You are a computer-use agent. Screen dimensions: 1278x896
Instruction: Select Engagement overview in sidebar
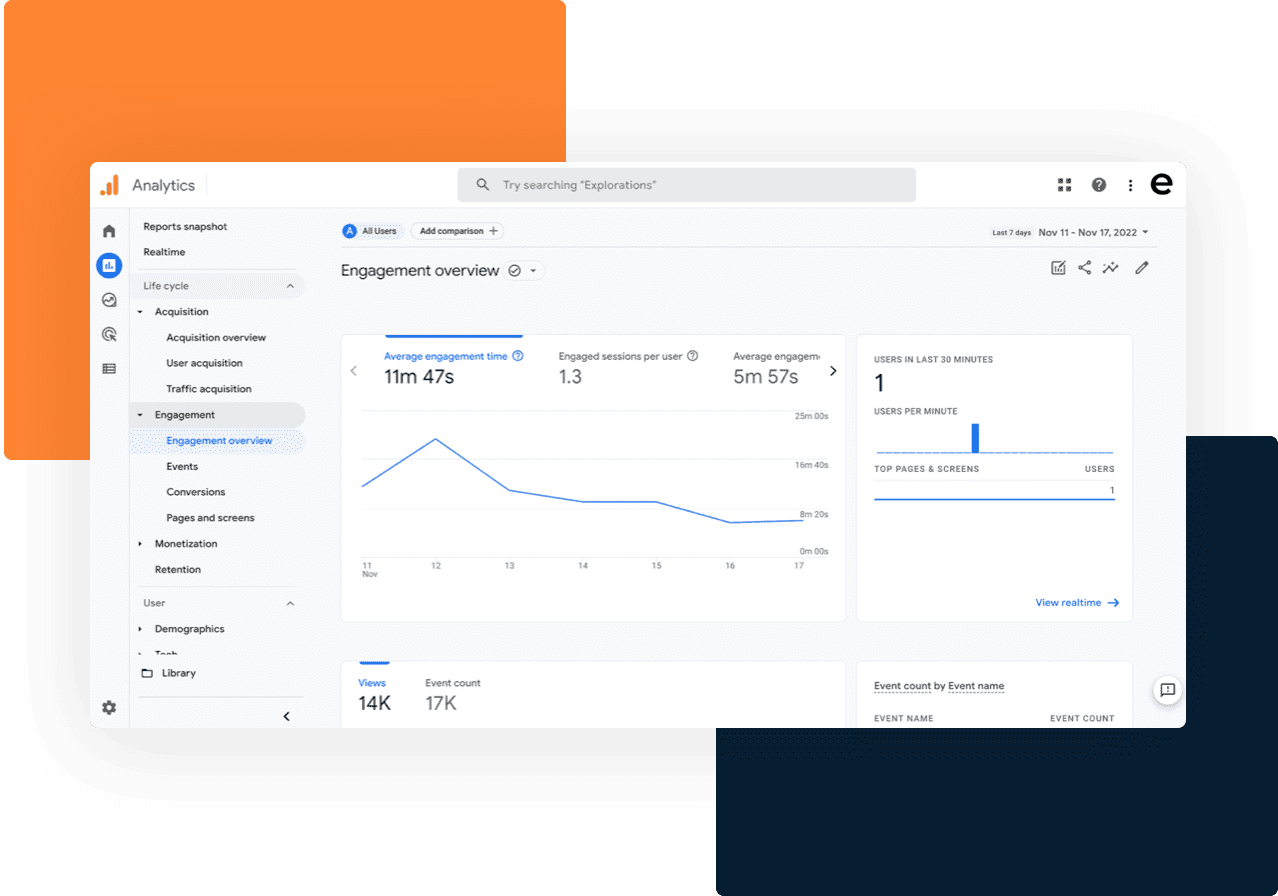point(219,441)
